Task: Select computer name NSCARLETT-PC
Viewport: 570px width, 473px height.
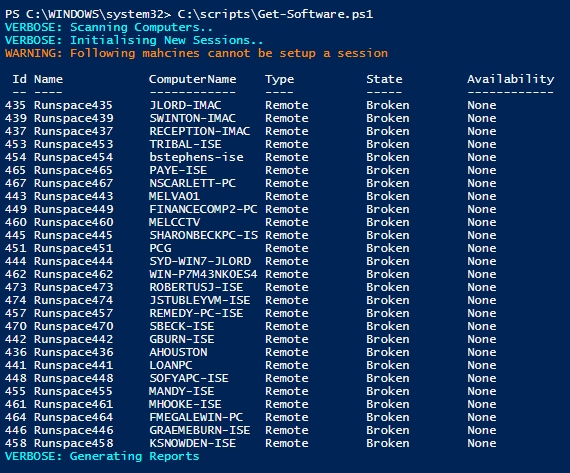Action: [x=192, y=183]
